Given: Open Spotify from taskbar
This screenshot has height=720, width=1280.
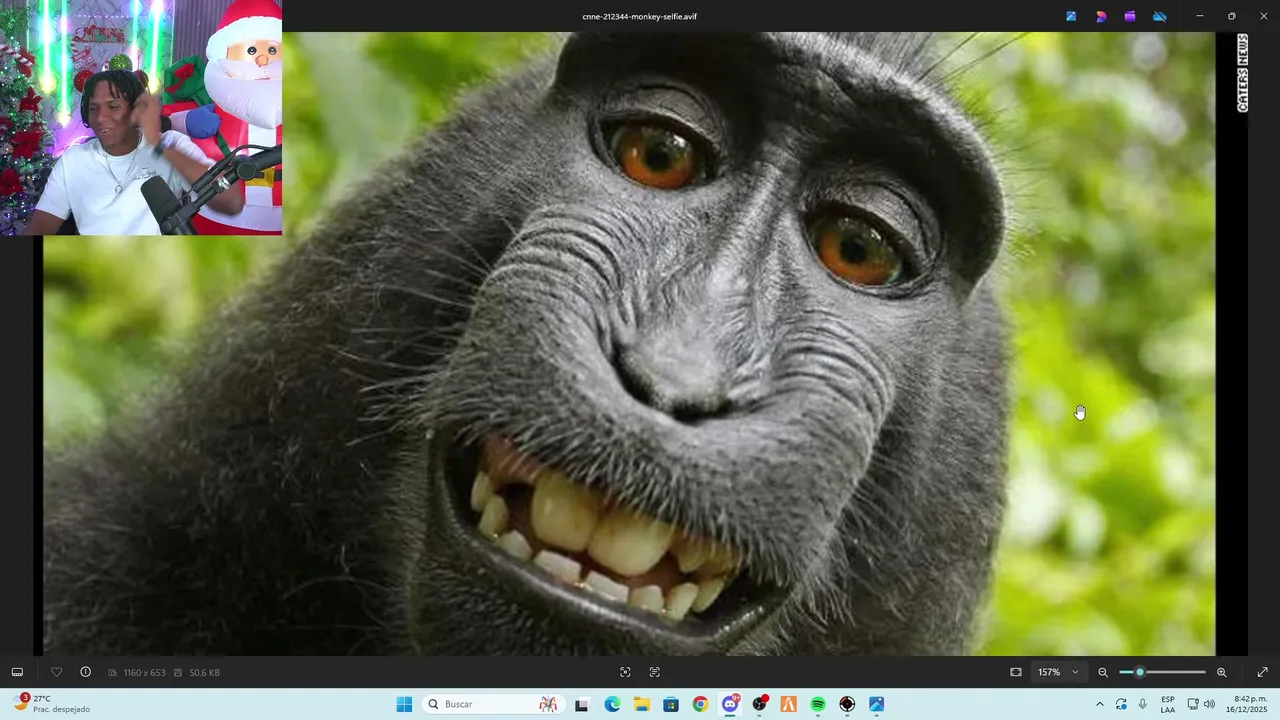Looking at the screenshot, I should pos(818,704).
